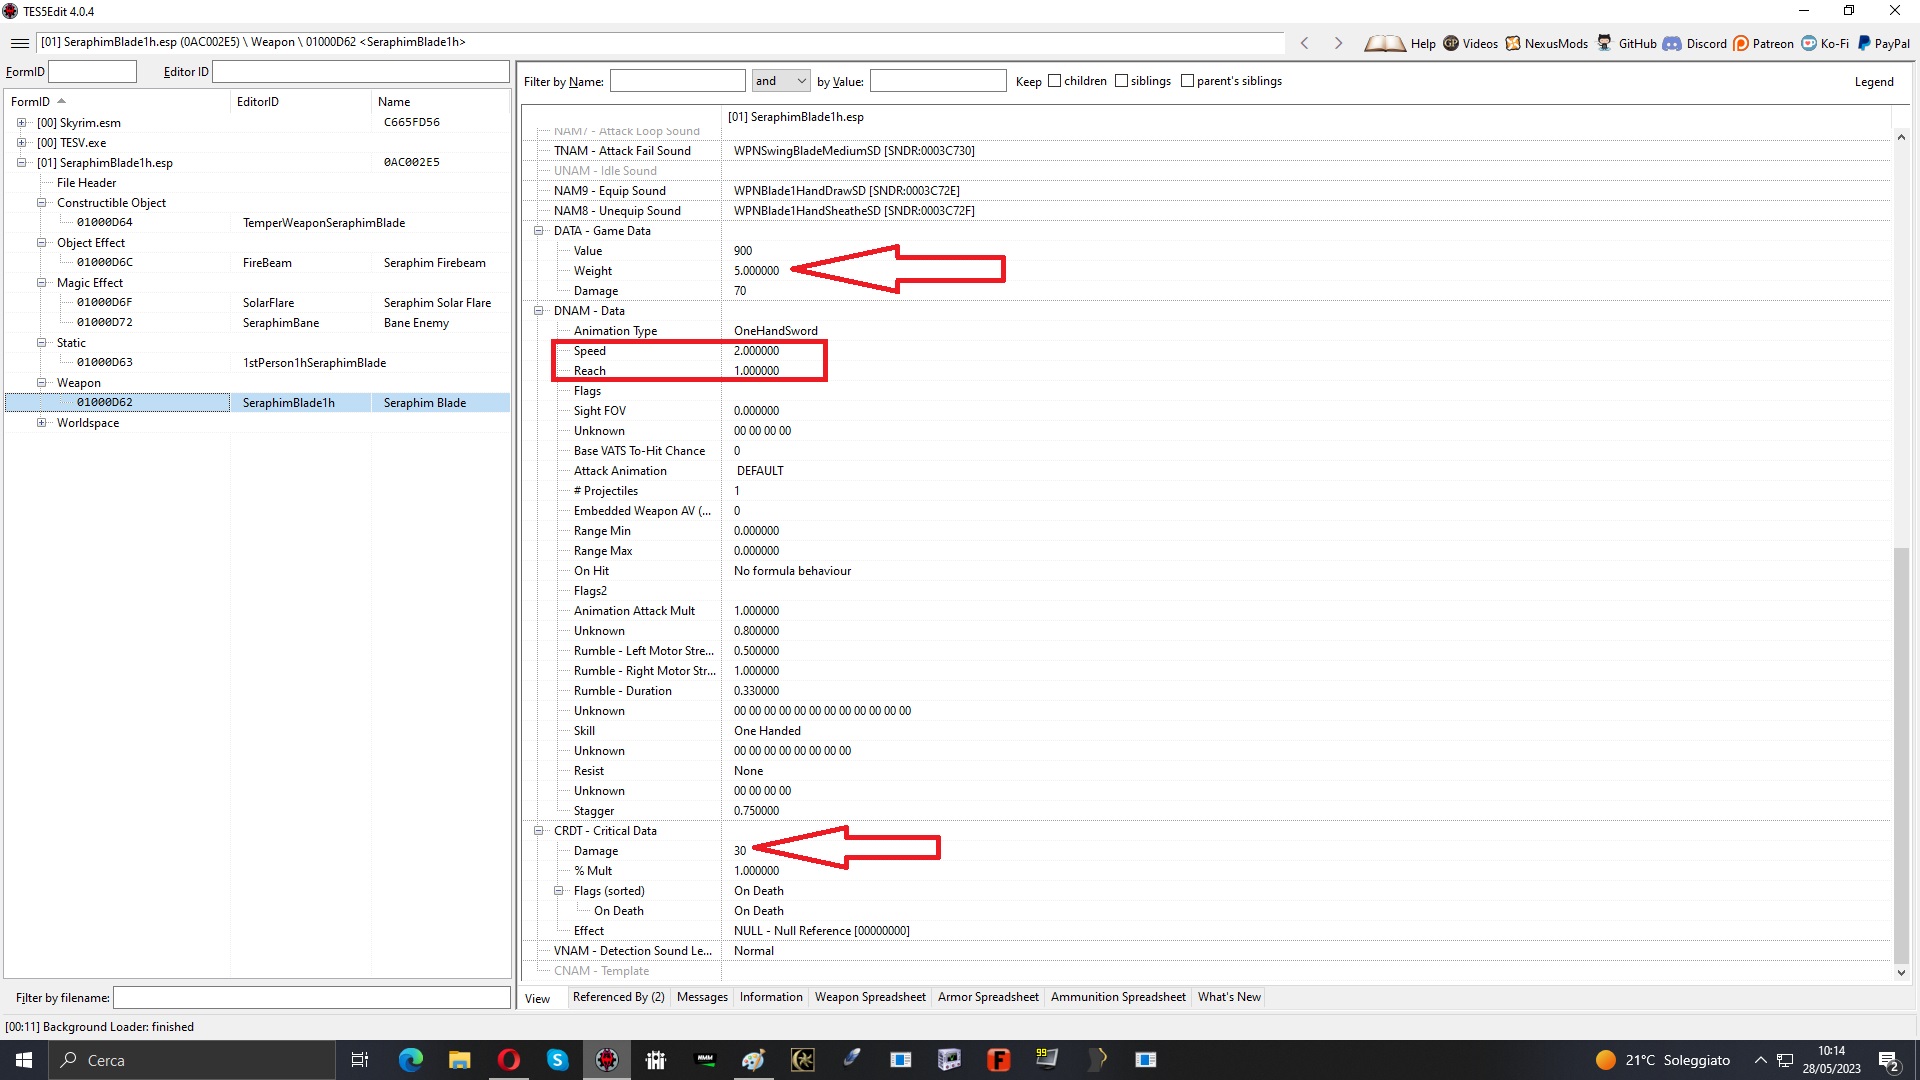The height and width of the screenshot is (1080, 1920).
Task: Select the TemperWeaponSeraphimBlade record
Action: pyautogui.click(x=258, y=222)
